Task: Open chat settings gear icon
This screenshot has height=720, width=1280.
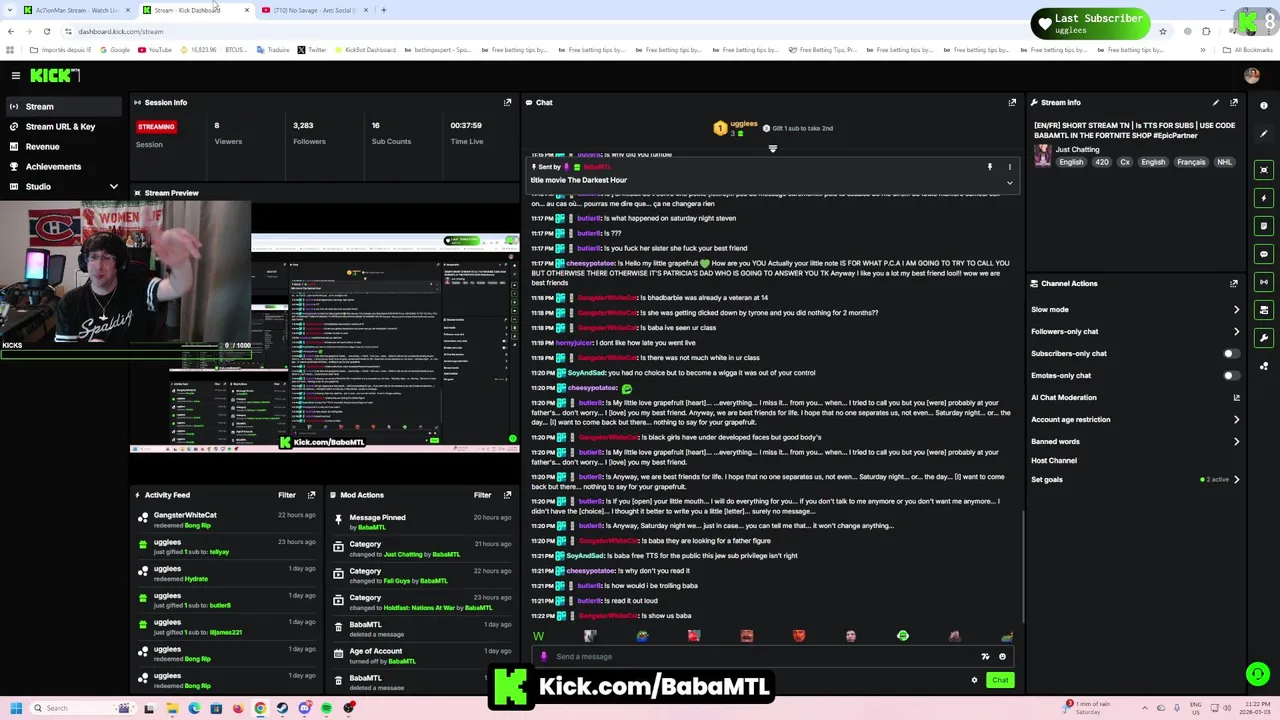Action: (974, 680)
